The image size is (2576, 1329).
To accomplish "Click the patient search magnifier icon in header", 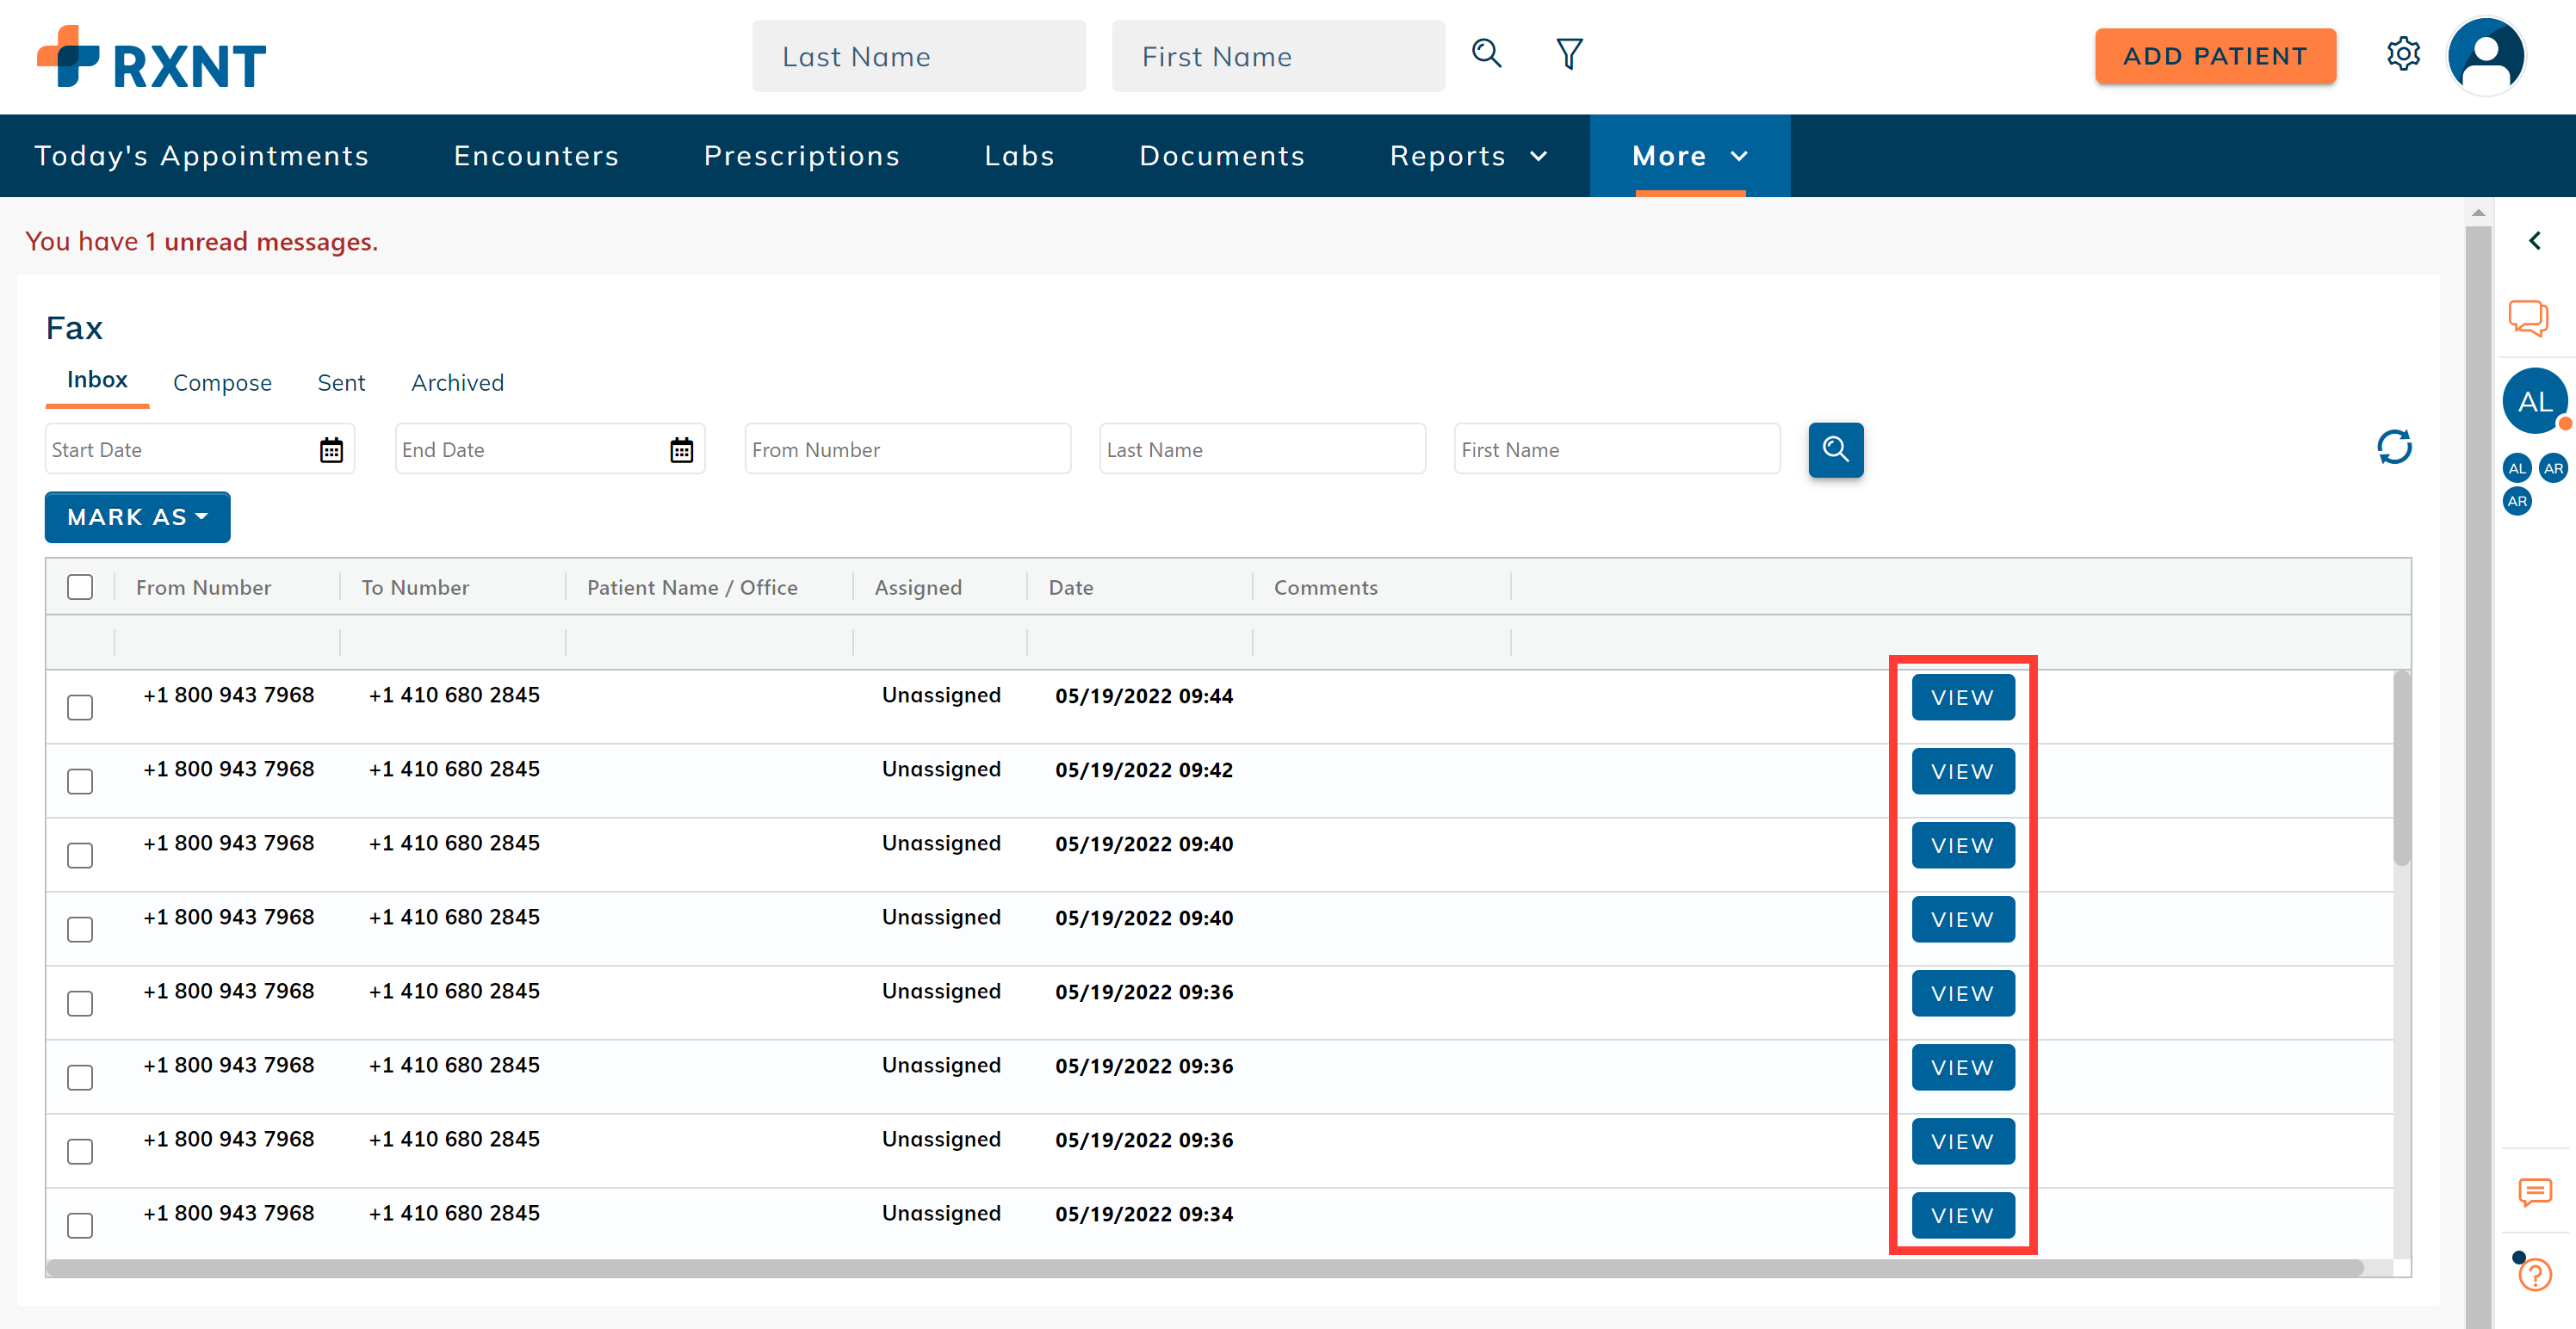I will [x=1486, y=54].
